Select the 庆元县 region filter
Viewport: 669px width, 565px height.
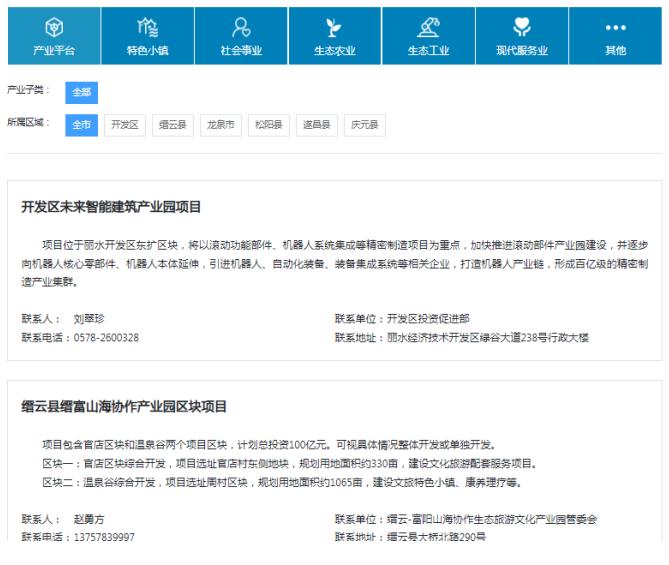363,125
